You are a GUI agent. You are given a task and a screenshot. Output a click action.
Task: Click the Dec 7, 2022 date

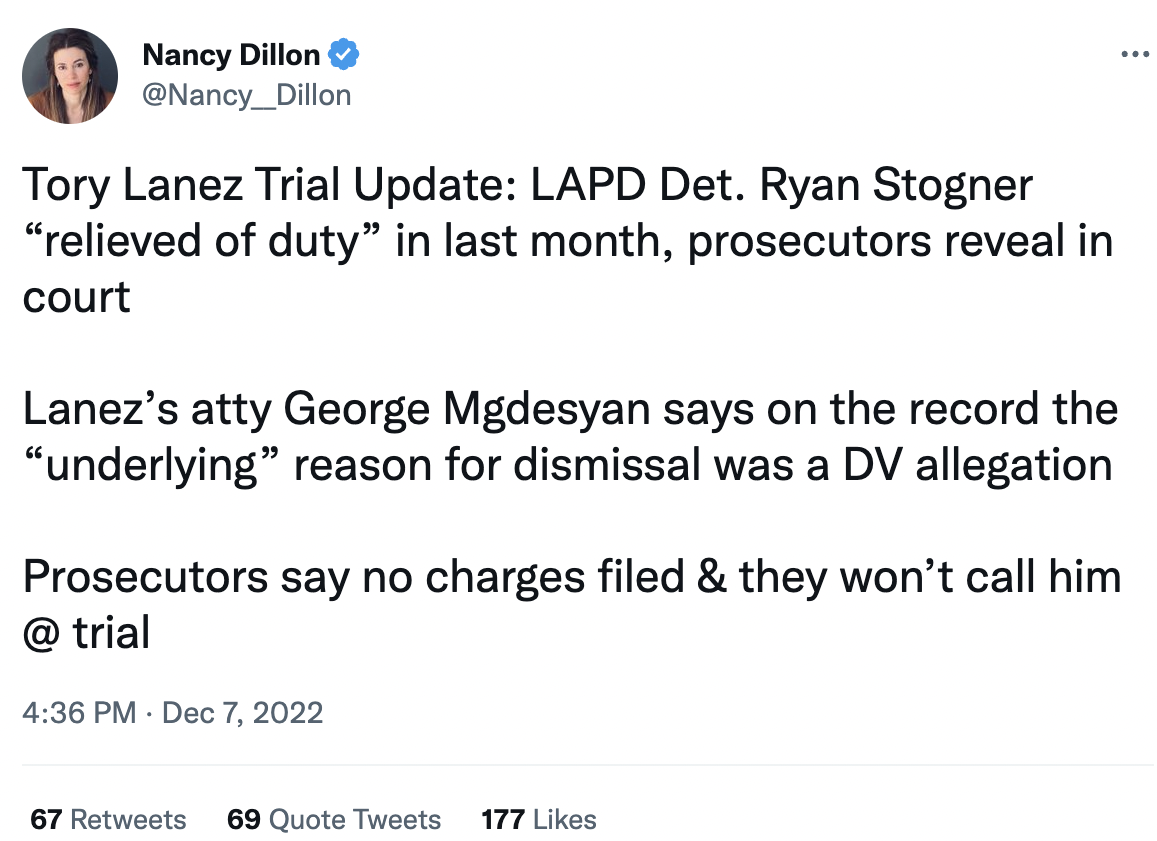tap(242, 713)
